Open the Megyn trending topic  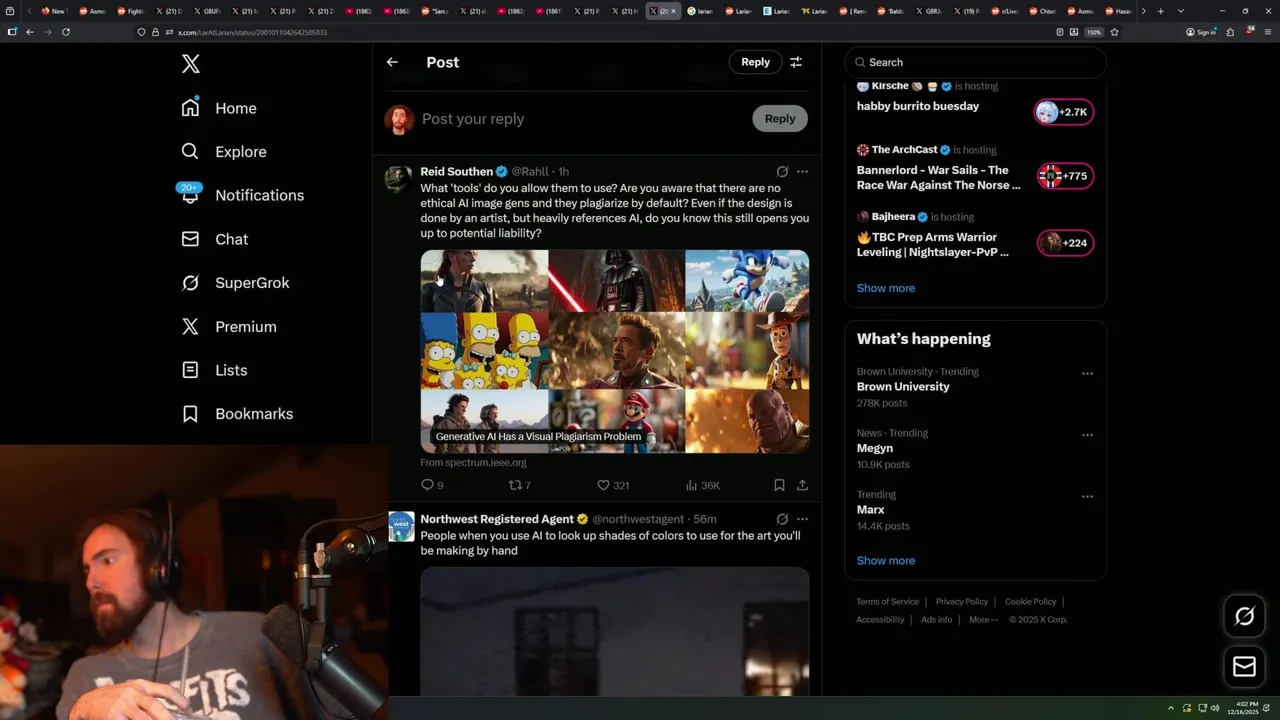click(875, 448)
